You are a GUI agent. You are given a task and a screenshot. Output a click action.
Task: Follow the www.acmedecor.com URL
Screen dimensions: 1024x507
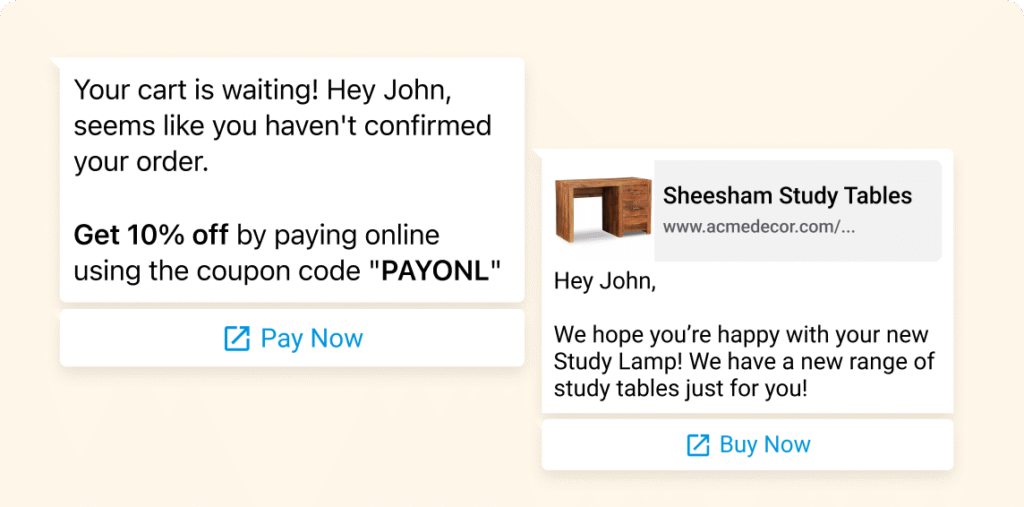pos(759,227)
